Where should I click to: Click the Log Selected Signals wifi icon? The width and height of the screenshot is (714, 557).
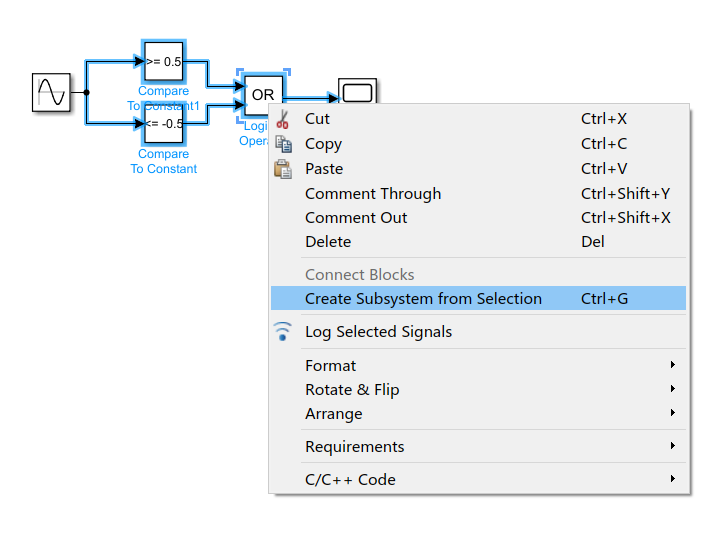(283, 332)
